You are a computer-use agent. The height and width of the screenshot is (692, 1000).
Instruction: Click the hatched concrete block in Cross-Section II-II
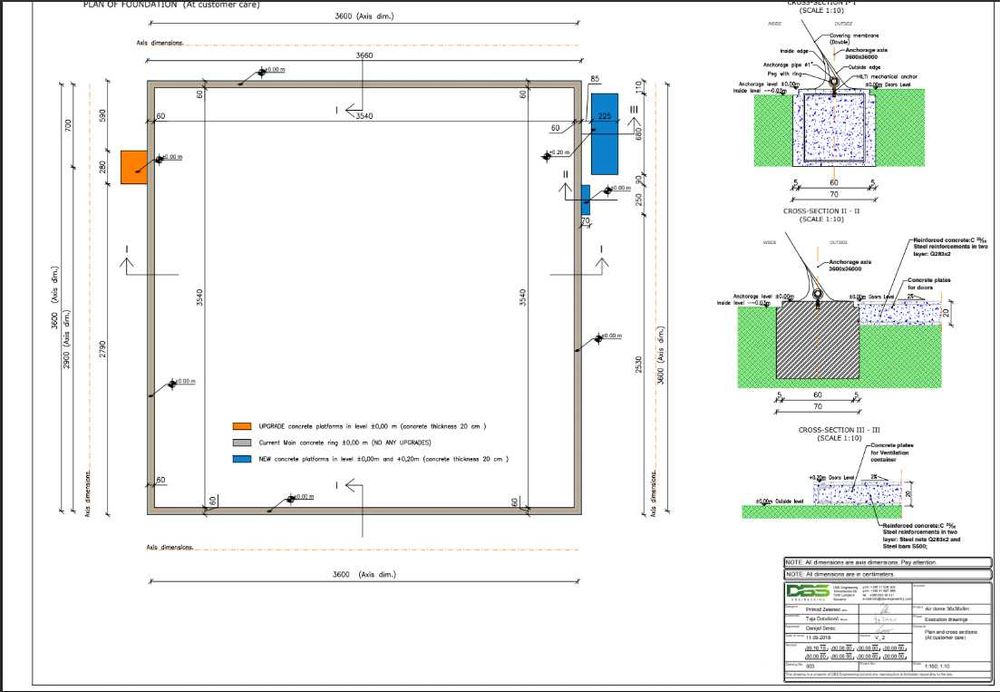tap(818, 340)
